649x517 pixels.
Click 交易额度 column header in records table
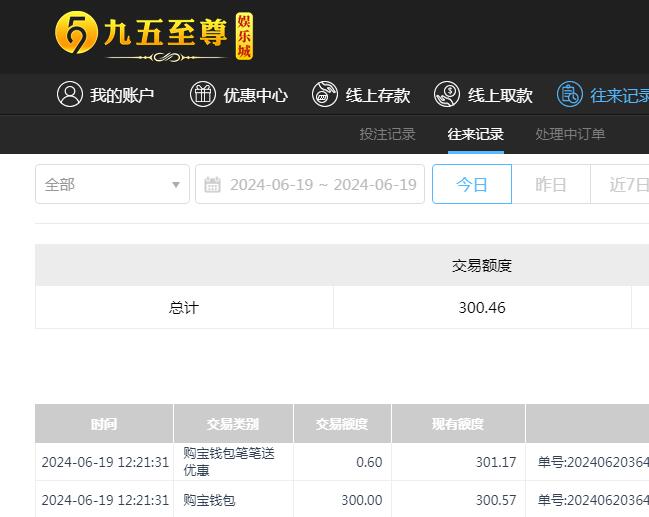tap(342, 423)
